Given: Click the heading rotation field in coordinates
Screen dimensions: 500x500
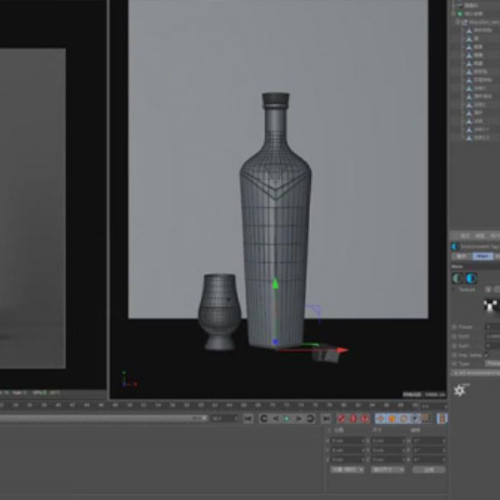Looking at the screenshot, I should pos(429,441).
